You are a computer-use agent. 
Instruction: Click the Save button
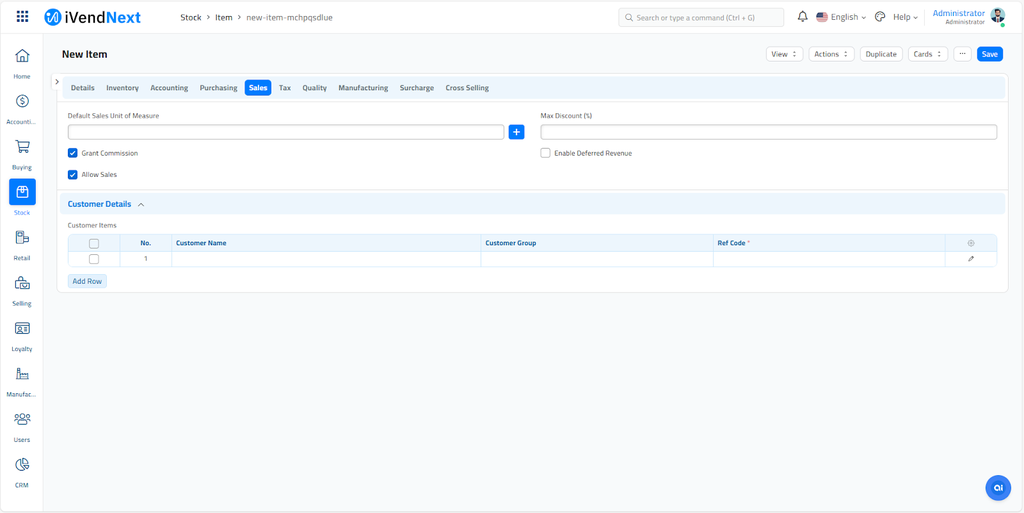(x=990, y=54)
